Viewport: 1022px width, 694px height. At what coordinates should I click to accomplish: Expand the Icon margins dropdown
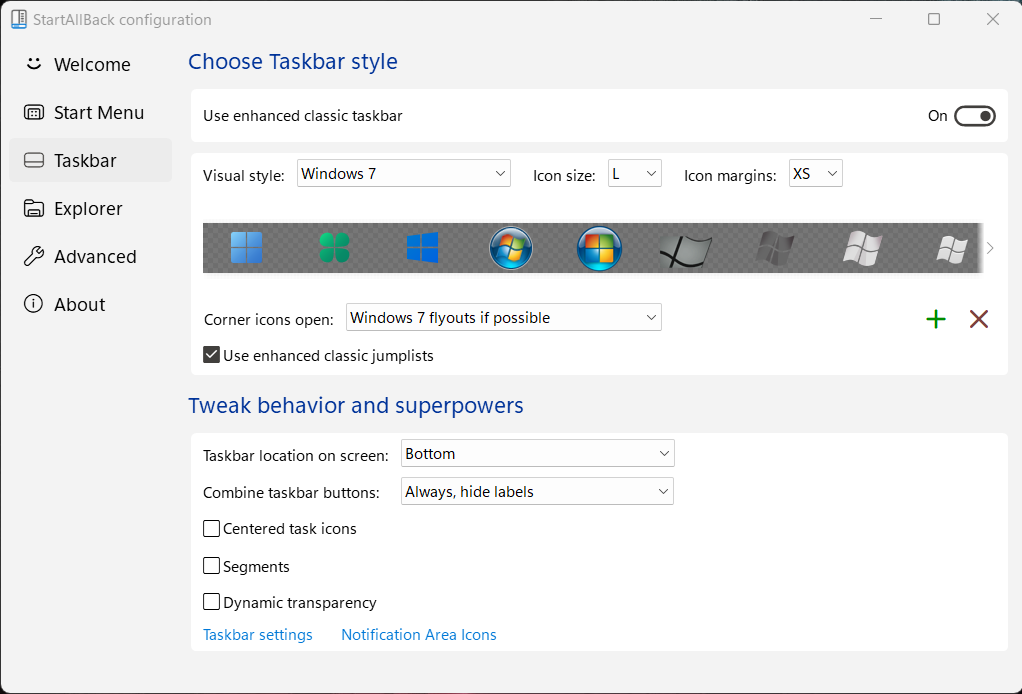[815, 173]
